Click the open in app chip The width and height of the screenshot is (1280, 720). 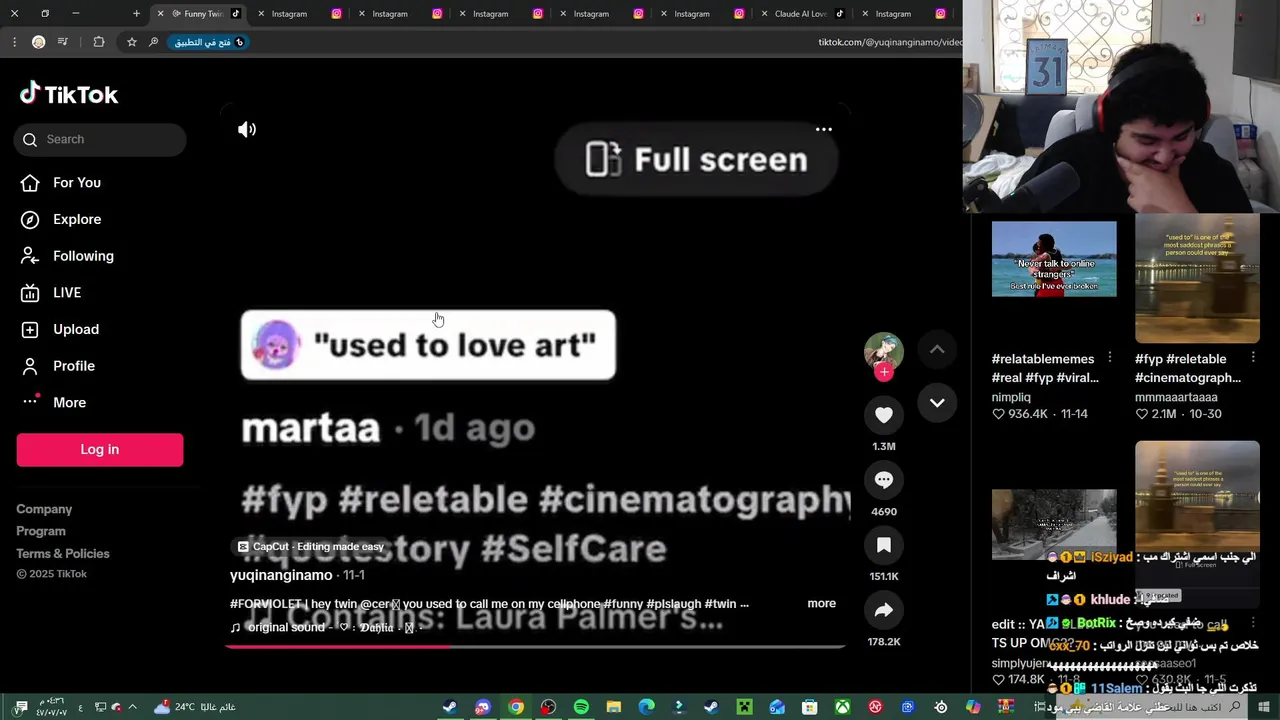point(209,42)
